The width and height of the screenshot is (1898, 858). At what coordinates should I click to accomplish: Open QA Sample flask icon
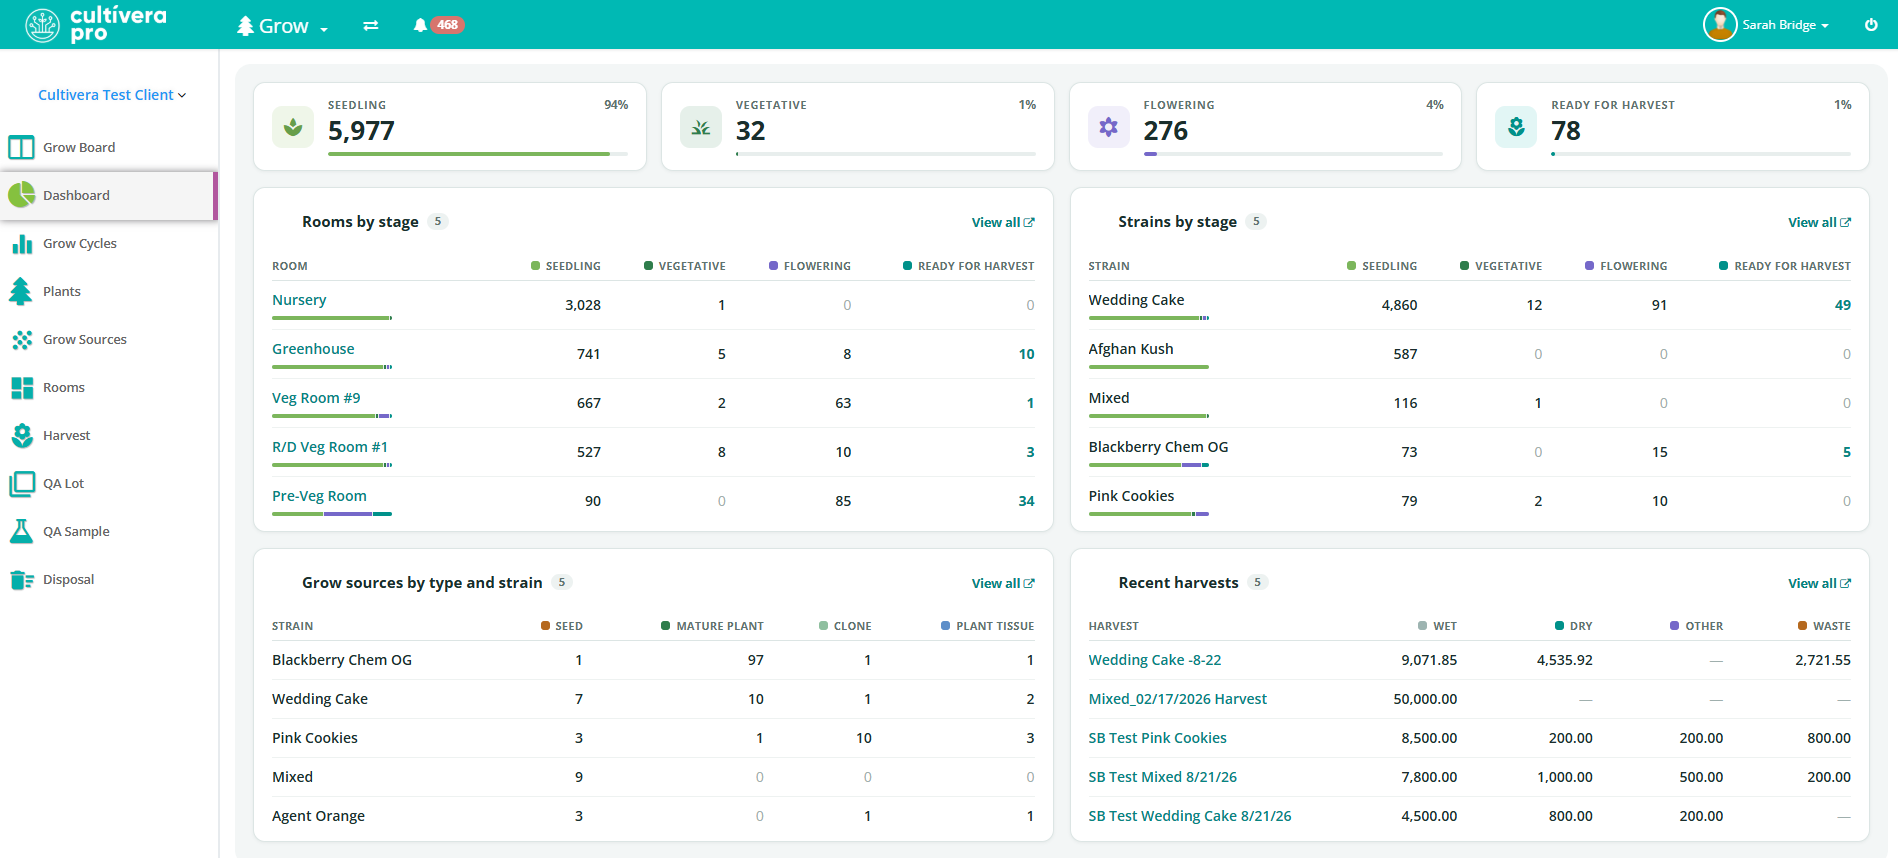tap(21, 531)
